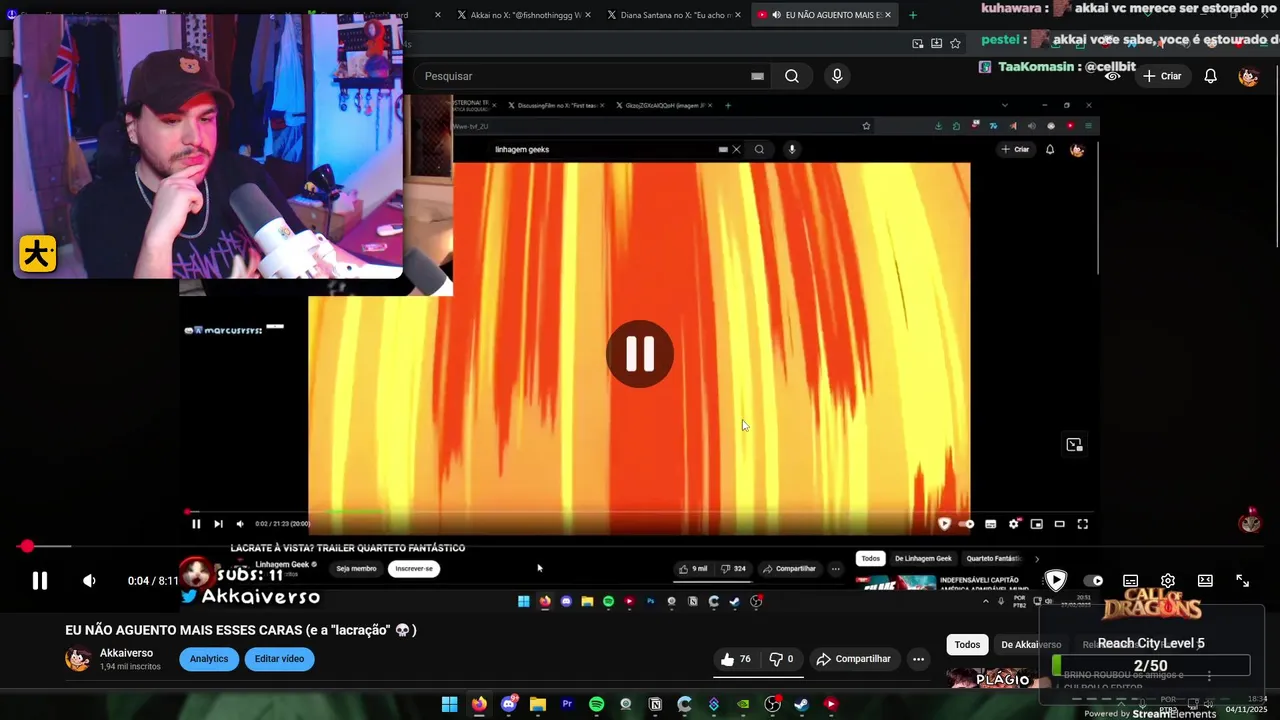Open Steam from the bottom taskbar
Image resolution: width=1280 pixels, height=720 pixels.
801,704
